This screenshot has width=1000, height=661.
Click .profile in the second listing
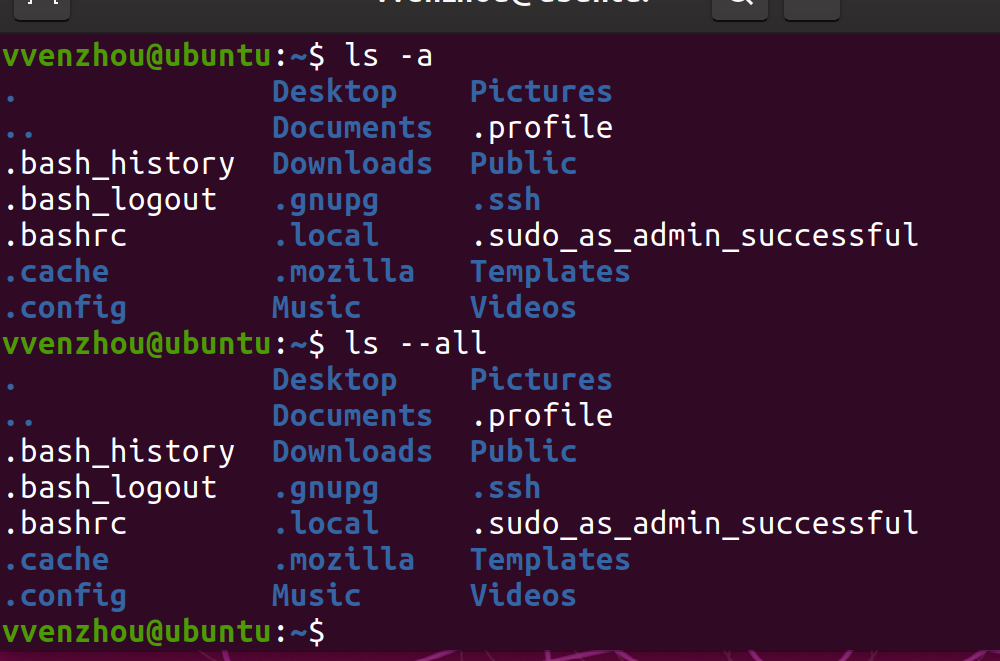(541, 416)
